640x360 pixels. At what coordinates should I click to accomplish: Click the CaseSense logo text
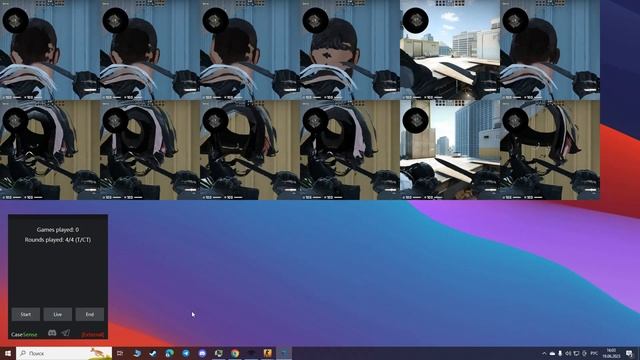pyautogui.click(x=24, y=335)
